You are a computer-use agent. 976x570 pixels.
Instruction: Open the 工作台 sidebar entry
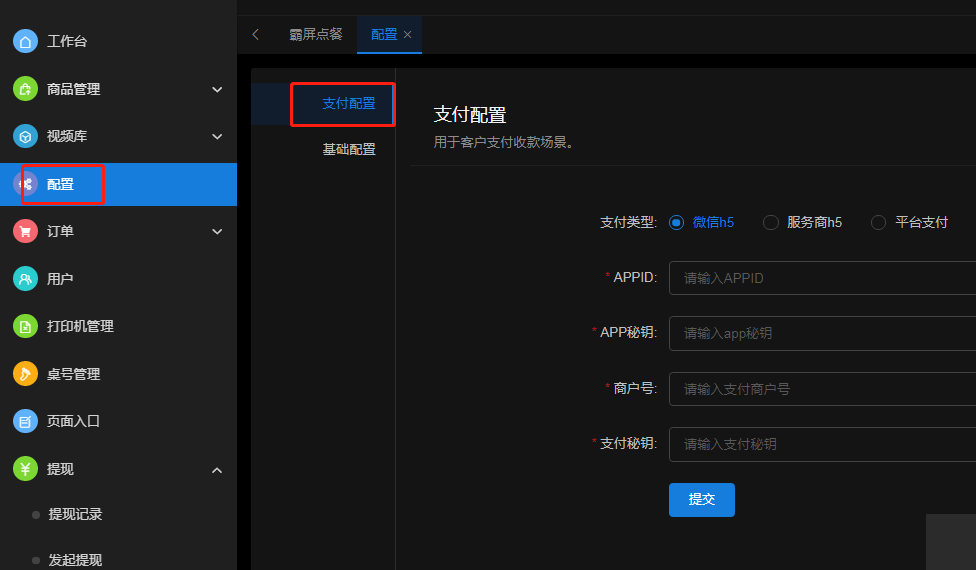click(x=118, y=41)
